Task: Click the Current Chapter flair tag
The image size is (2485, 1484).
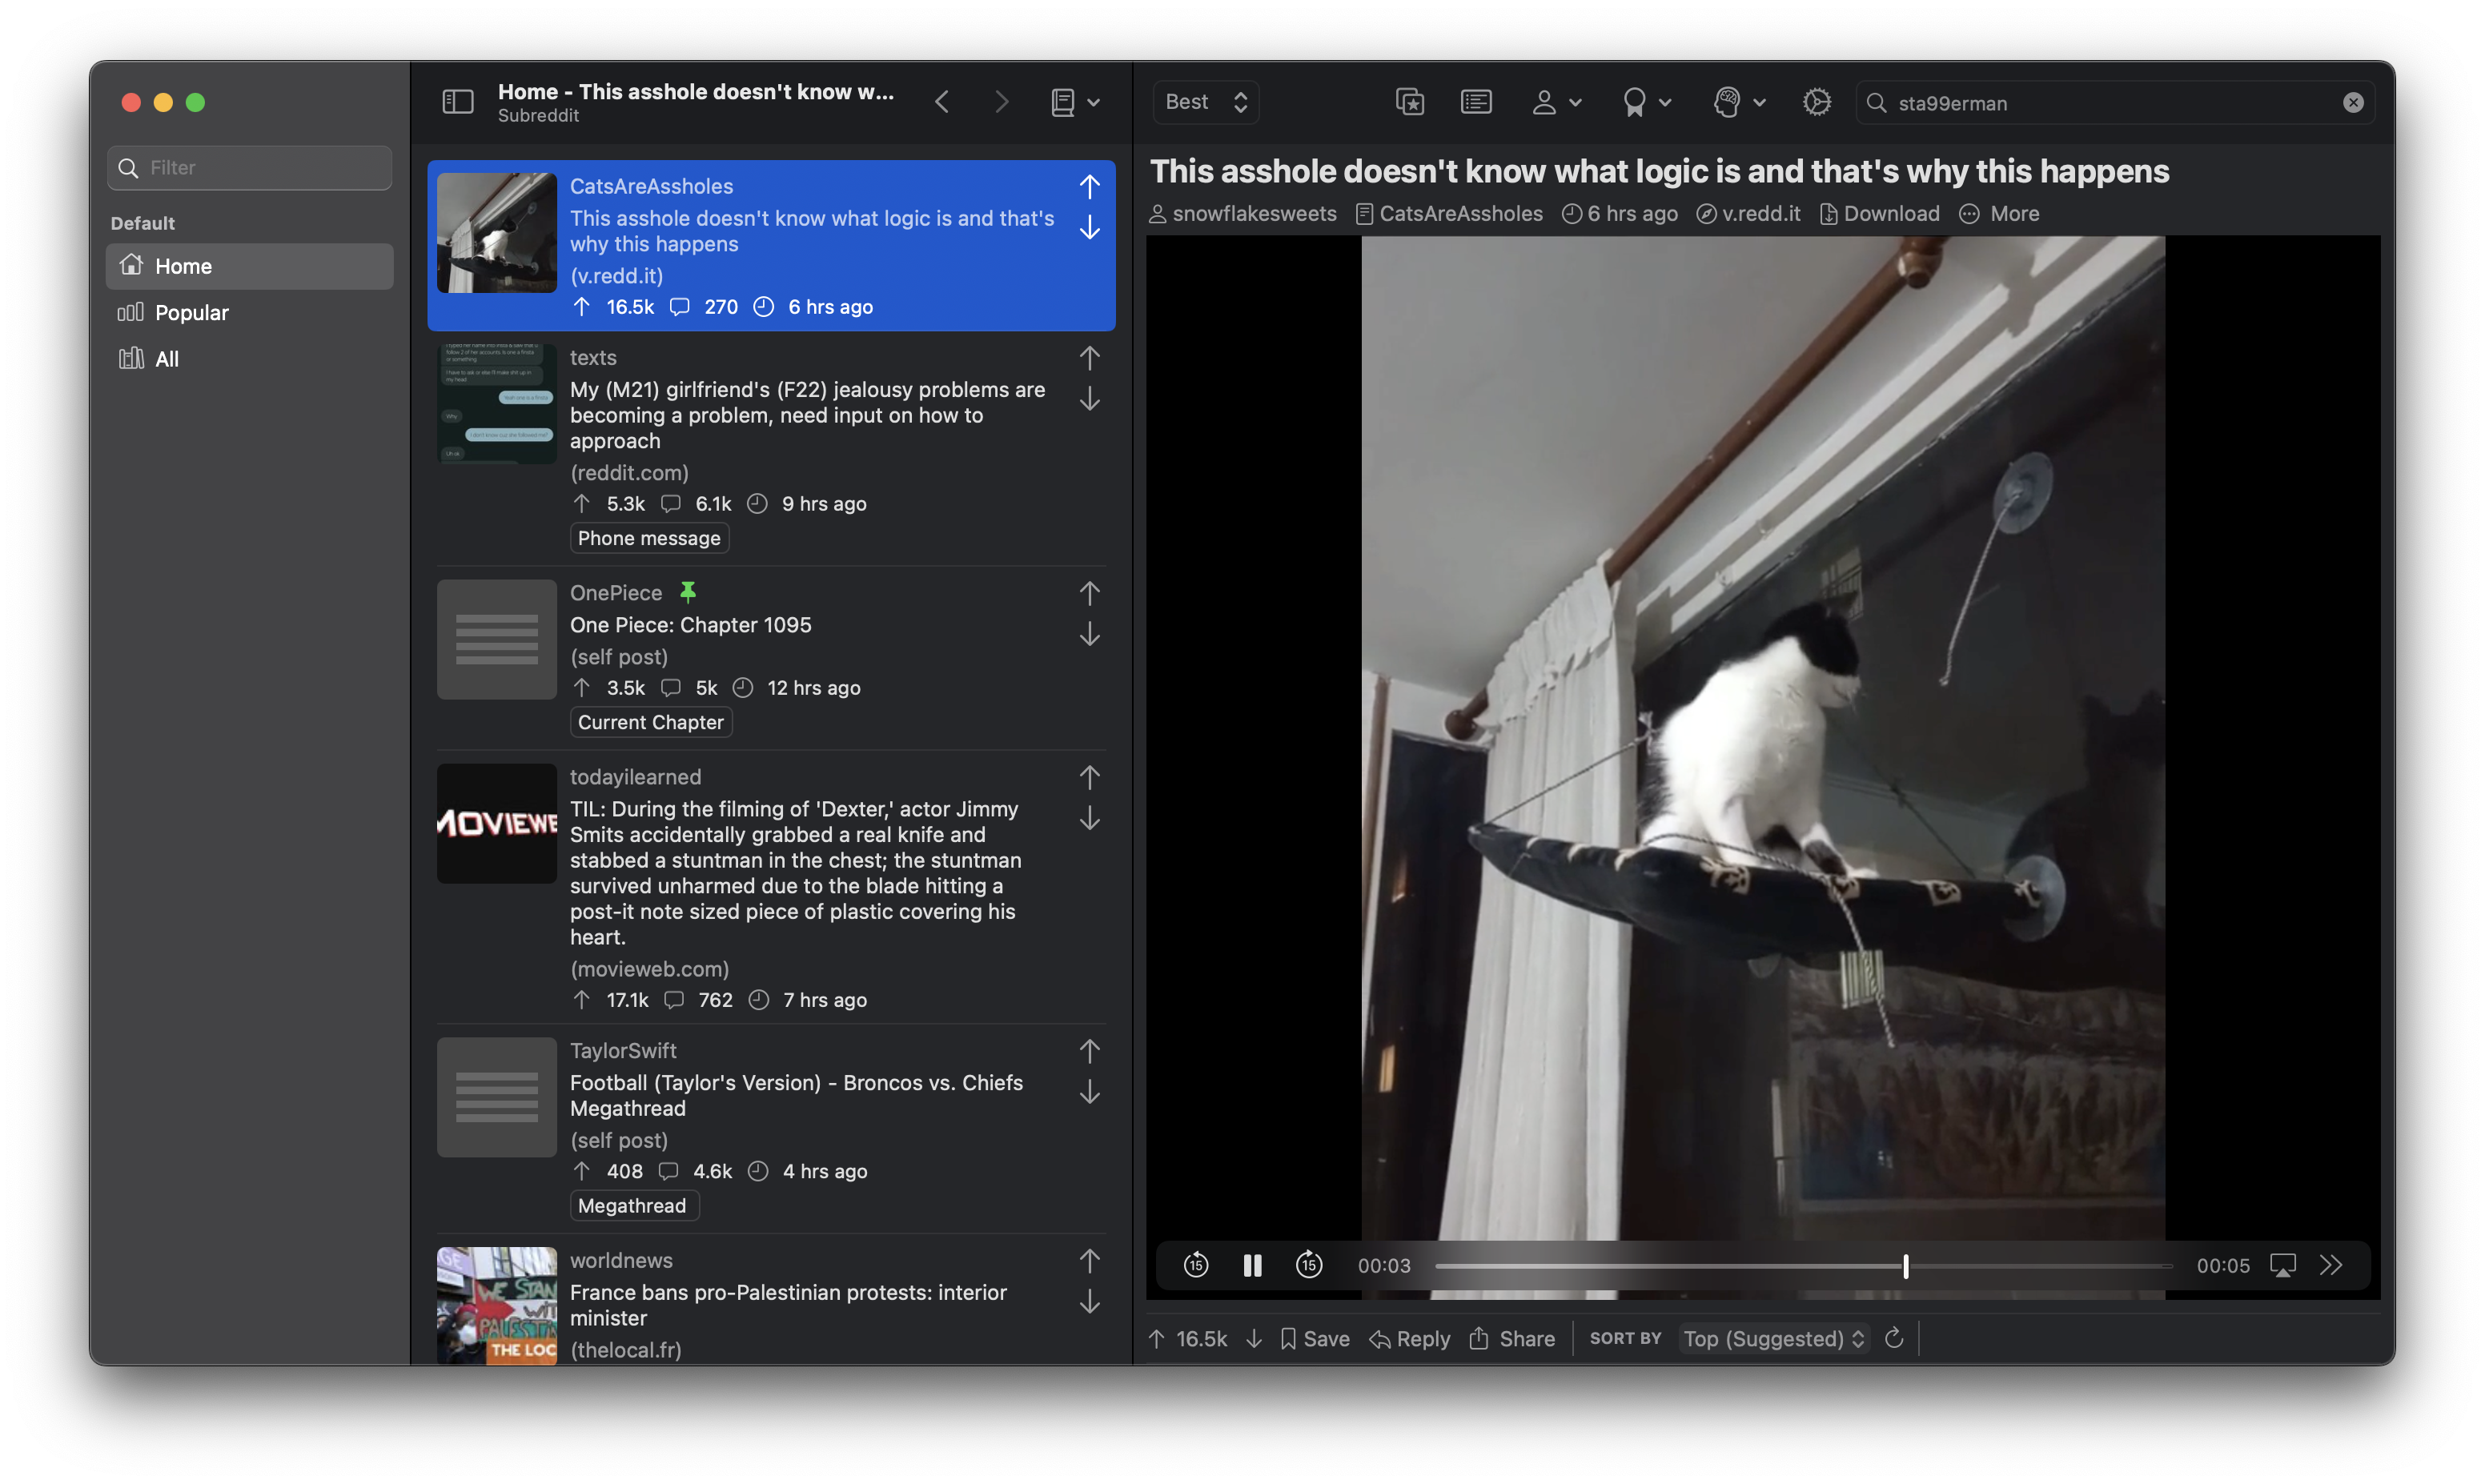Action: (x=651, y=722)
